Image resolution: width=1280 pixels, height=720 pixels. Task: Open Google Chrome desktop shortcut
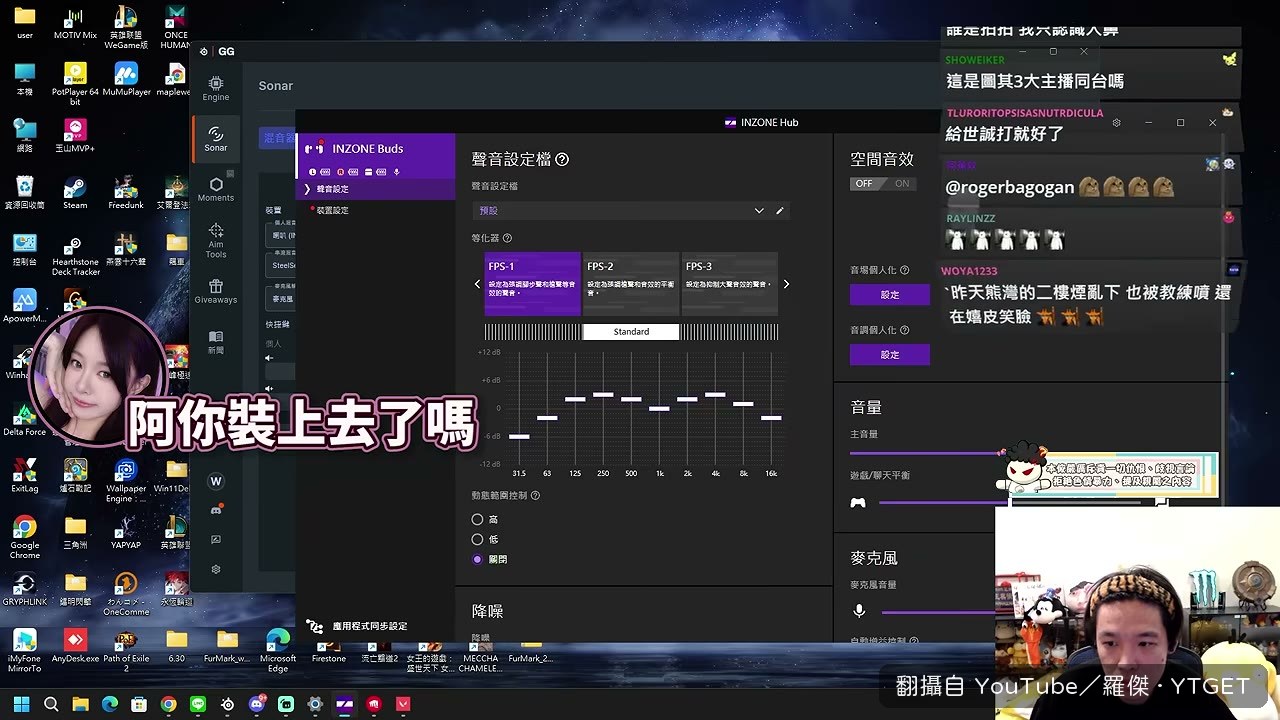24,537
